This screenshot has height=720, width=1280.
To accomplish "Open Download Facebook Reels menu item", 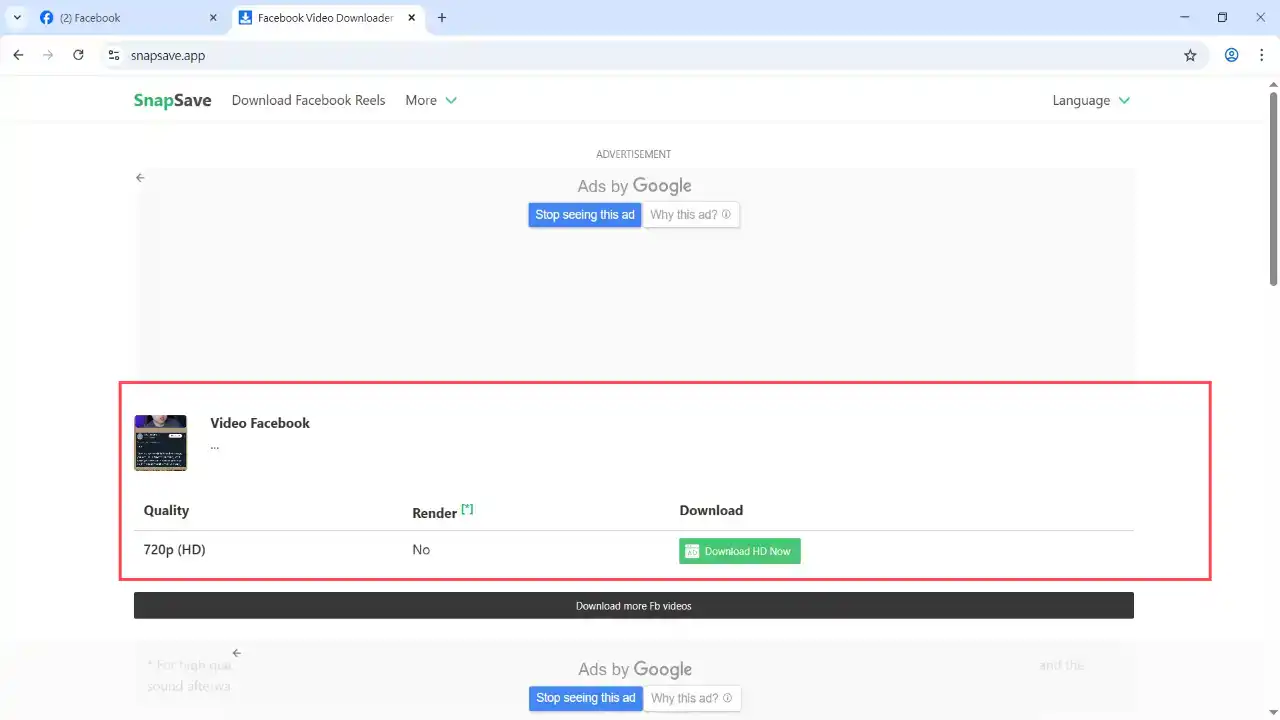I will click(x=308, y=100).
